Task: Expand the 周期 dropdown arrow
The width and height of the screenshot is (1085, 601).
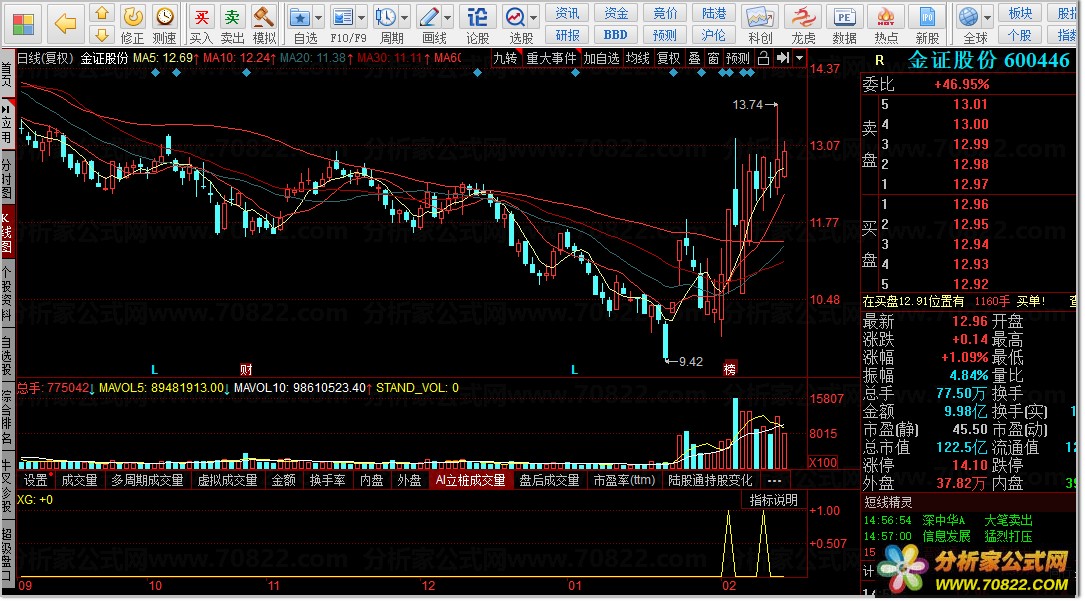Action: coord(404,18)
